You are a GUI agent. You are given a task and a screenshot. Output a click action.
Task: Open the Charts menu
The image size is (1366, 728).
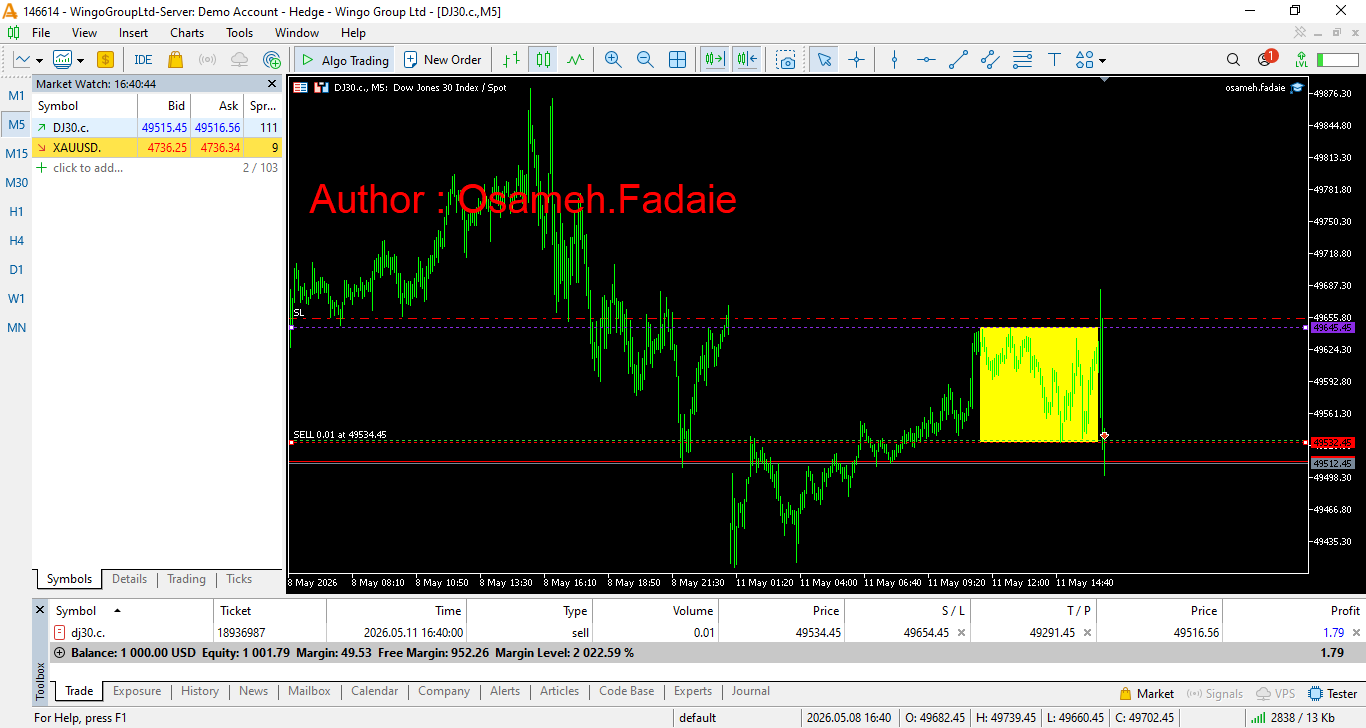tap(187, 33)
